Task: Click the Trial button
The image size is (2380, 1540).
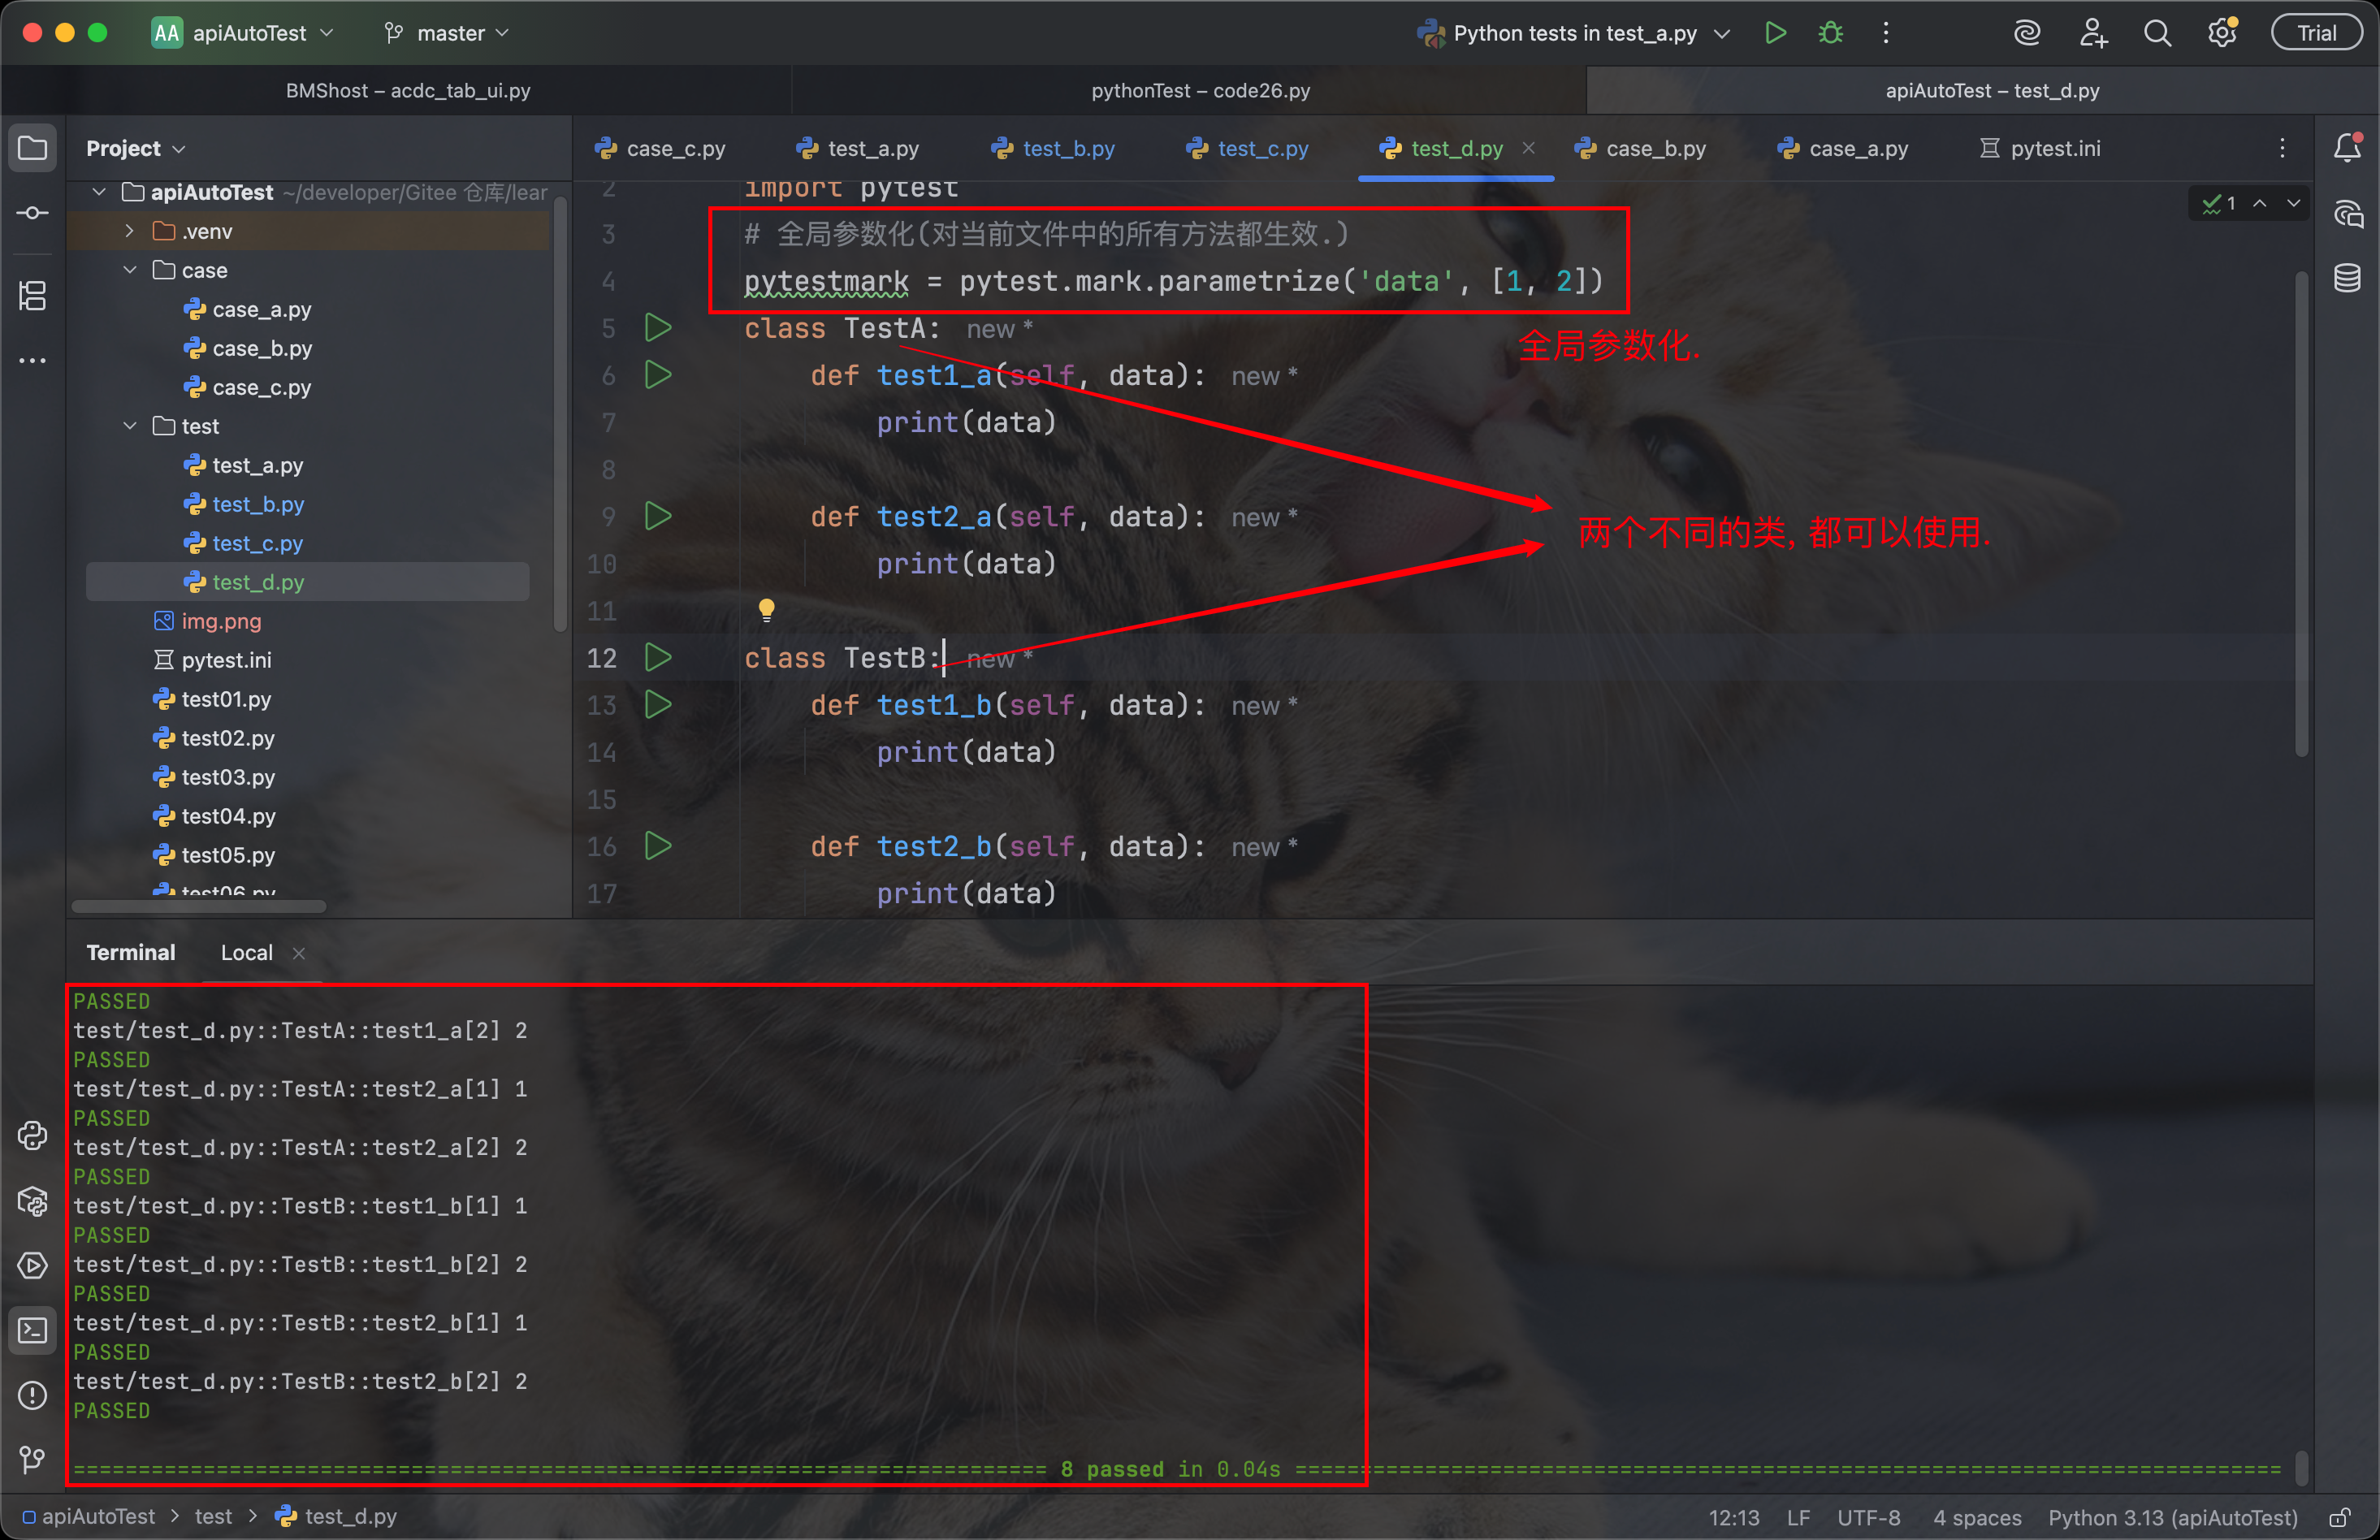Action: tap(2316, 33)
